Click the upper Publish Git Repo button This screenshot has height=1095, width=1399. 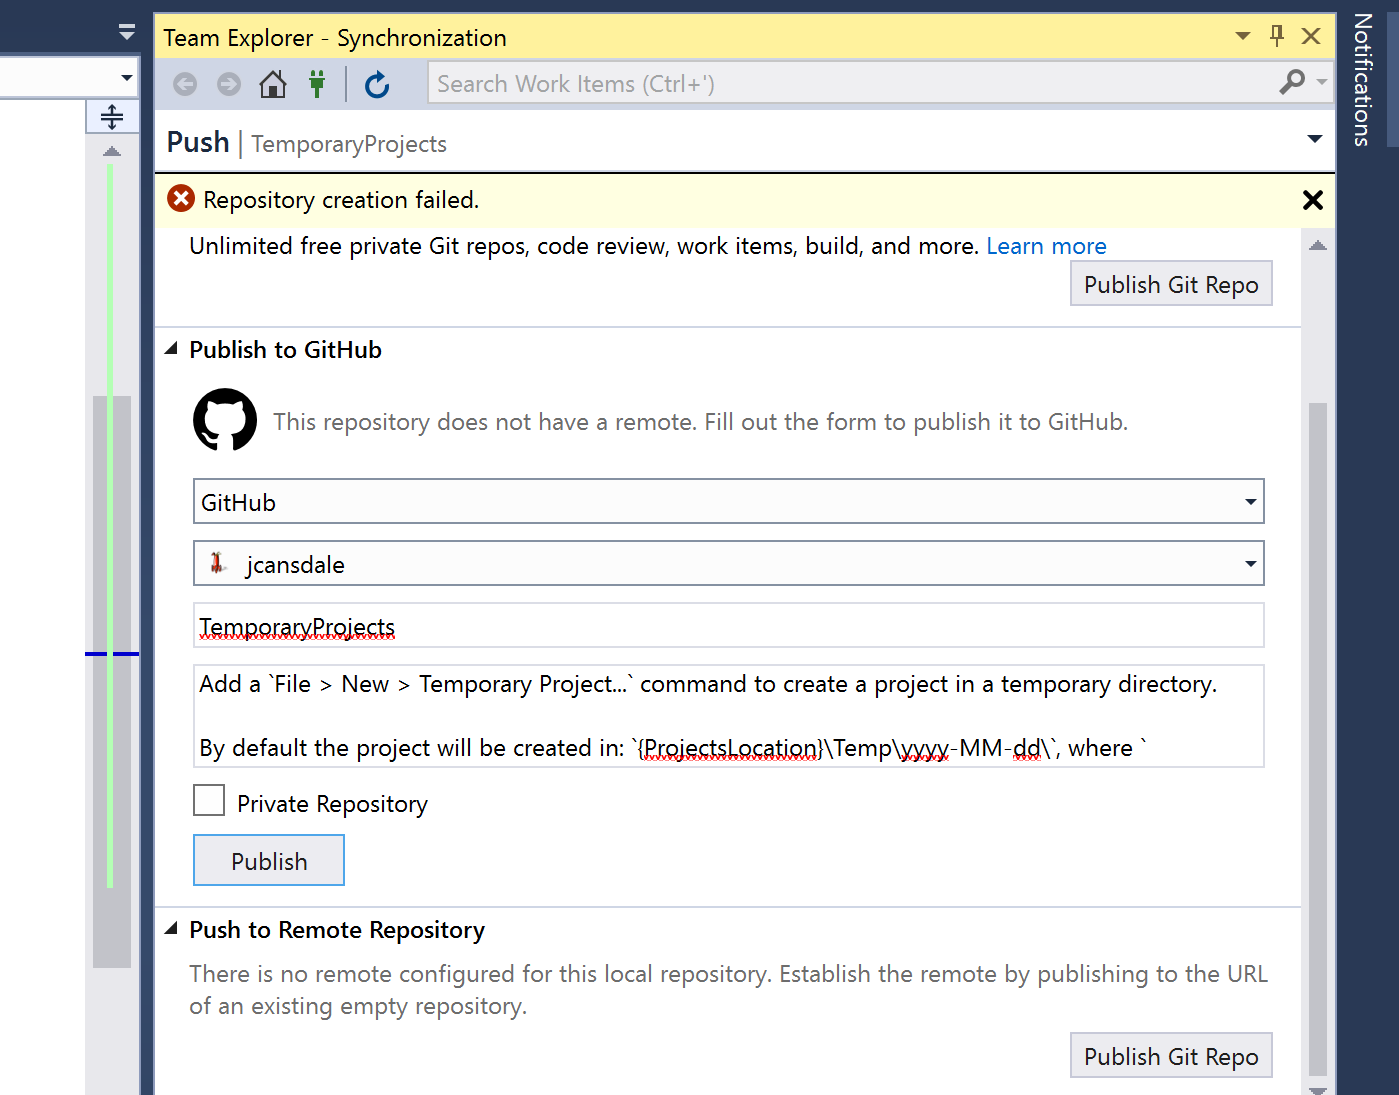point(1171,284)
